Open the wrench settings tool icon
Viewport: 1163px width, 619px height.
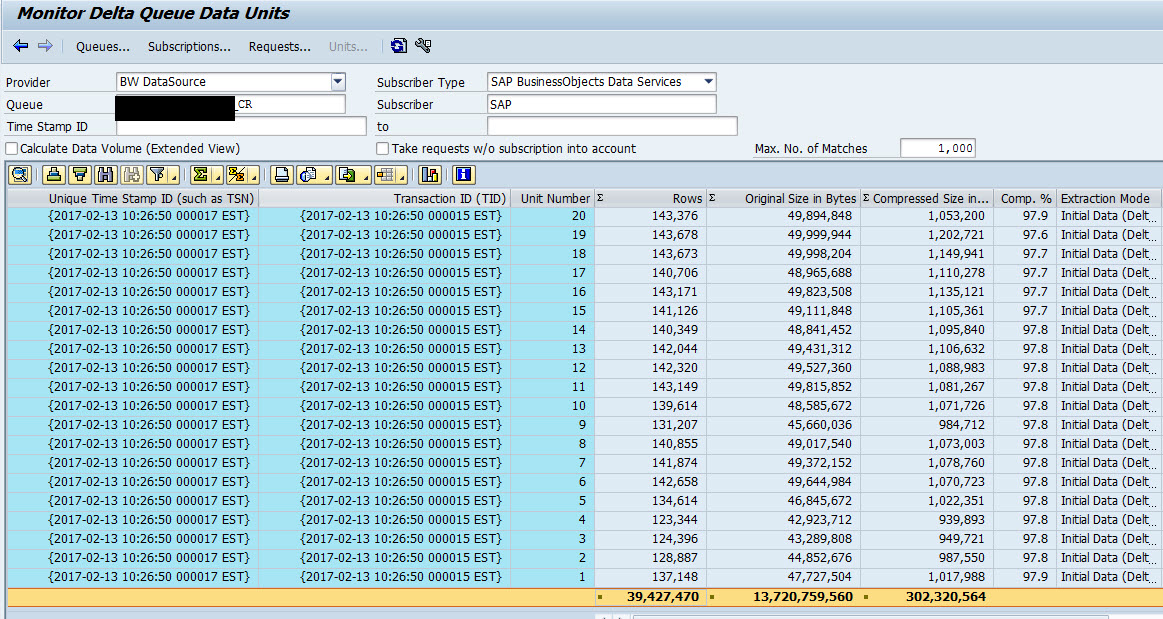tap(422, 46)
